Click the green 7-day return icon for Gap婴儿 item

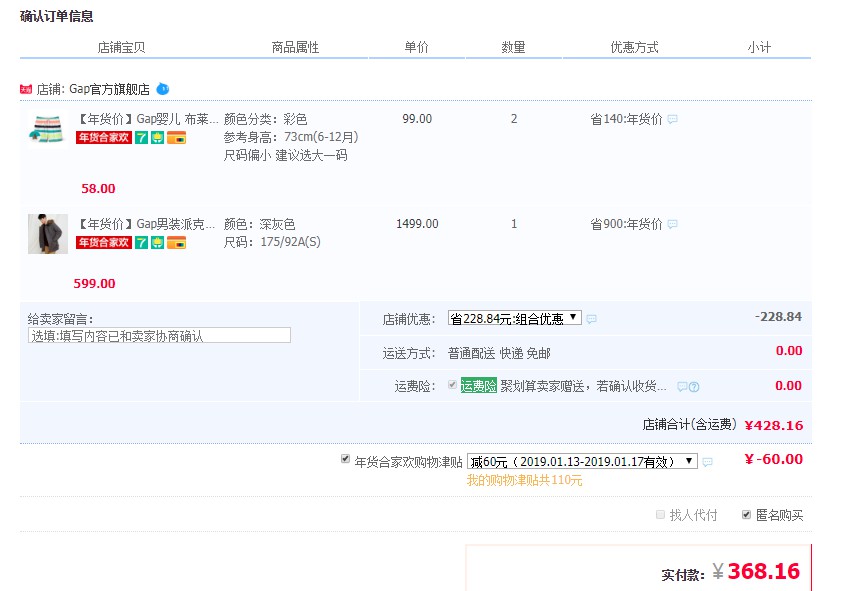(x=141, y=138)
